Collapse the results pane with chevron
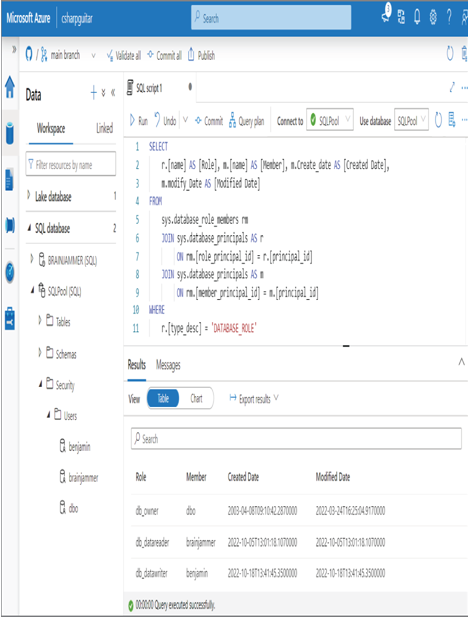Image resolution: width=468 pixels, height=617 pixels. [461, 362]
